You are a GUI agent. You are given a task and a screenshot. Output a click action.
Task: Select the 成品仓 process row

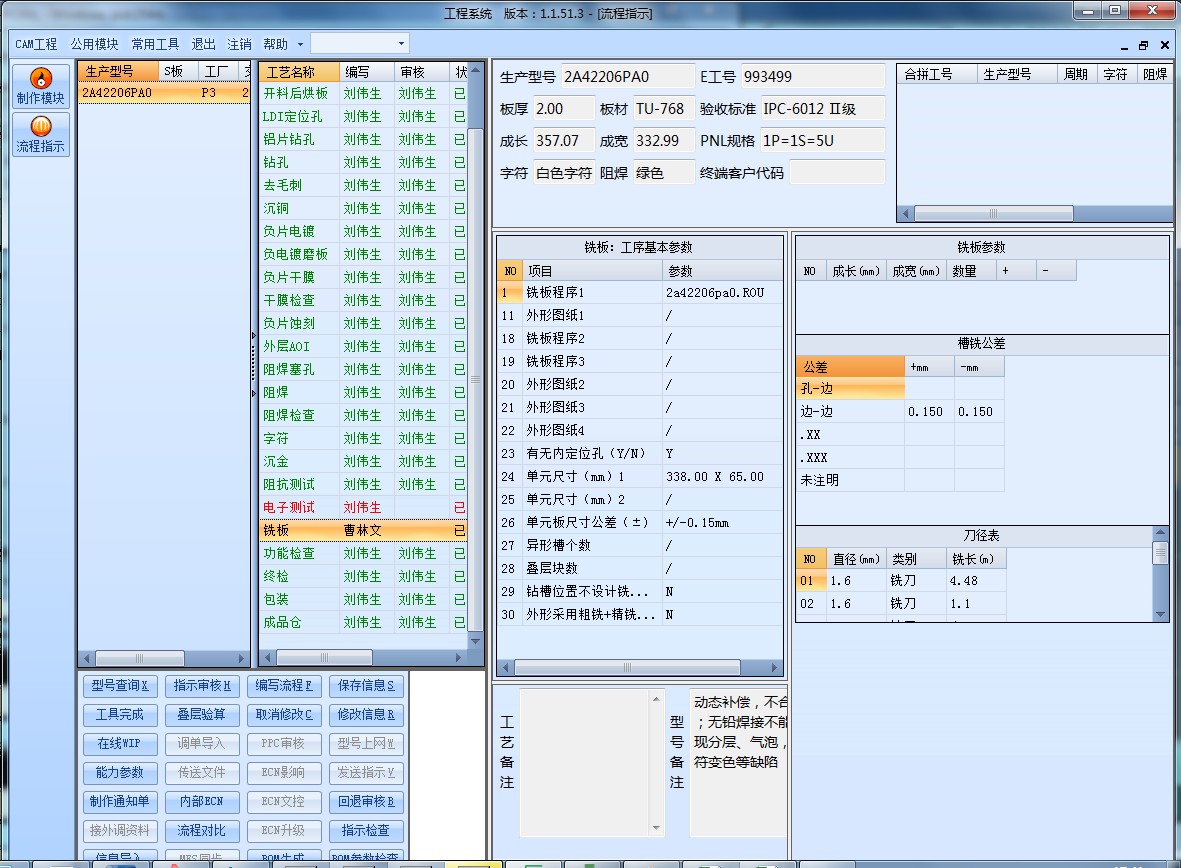coord(363,622)
